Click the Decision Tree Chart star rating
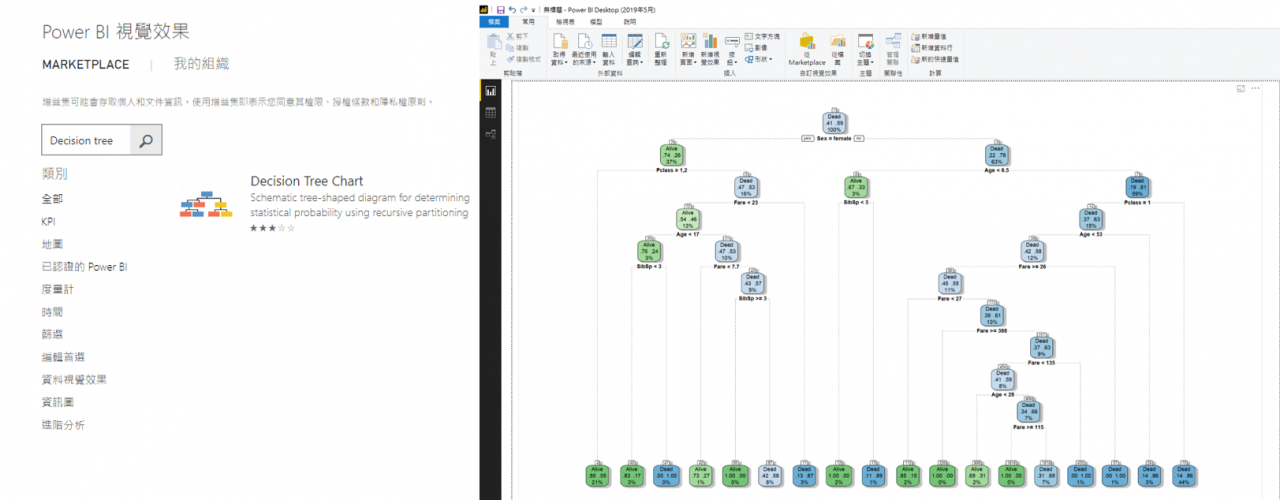This screenshot has width=1280, height=500. pyautogui.click(x=273, y=228)
